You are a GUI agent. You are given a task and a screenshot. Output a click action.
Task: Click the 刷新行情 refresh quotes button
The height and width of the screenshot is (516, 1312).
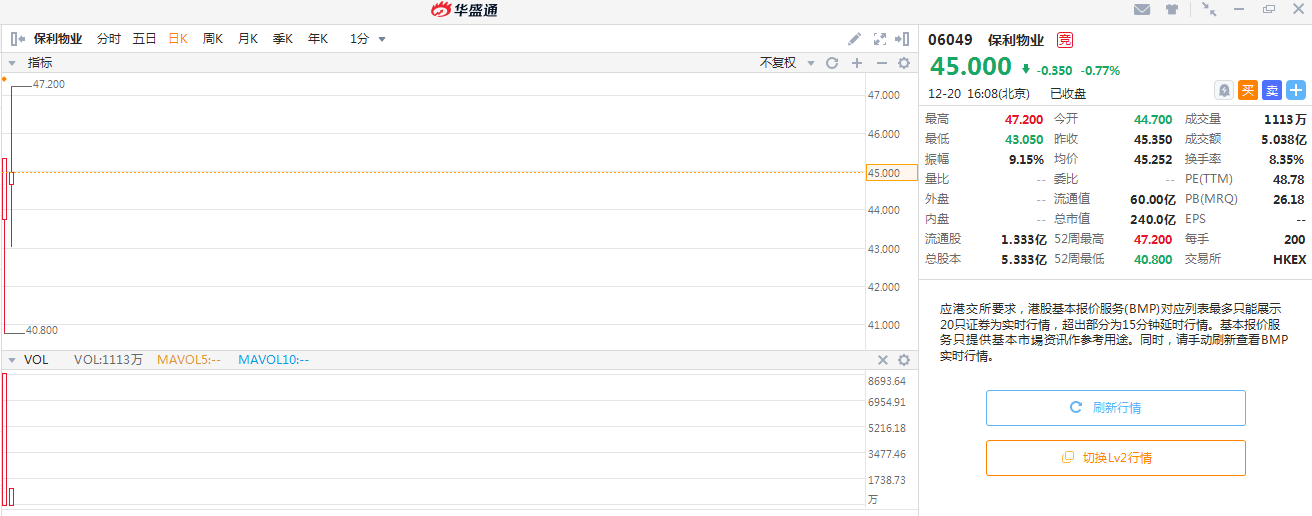point(1115,408)
